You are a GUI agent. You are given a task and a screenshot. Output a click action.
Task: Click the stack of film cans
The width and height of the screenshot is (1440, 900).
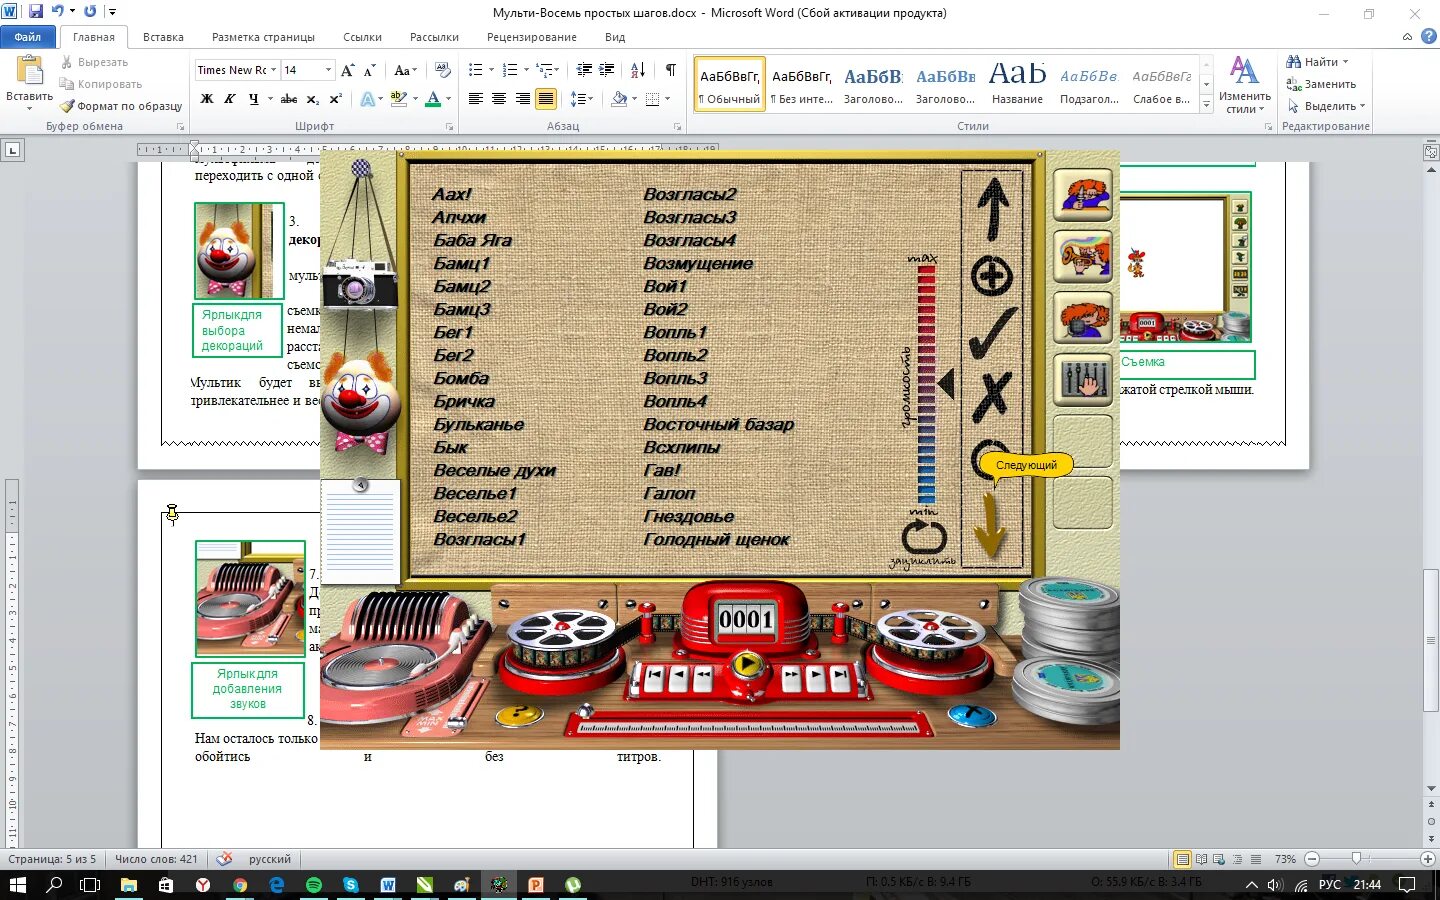point(1067,650)
